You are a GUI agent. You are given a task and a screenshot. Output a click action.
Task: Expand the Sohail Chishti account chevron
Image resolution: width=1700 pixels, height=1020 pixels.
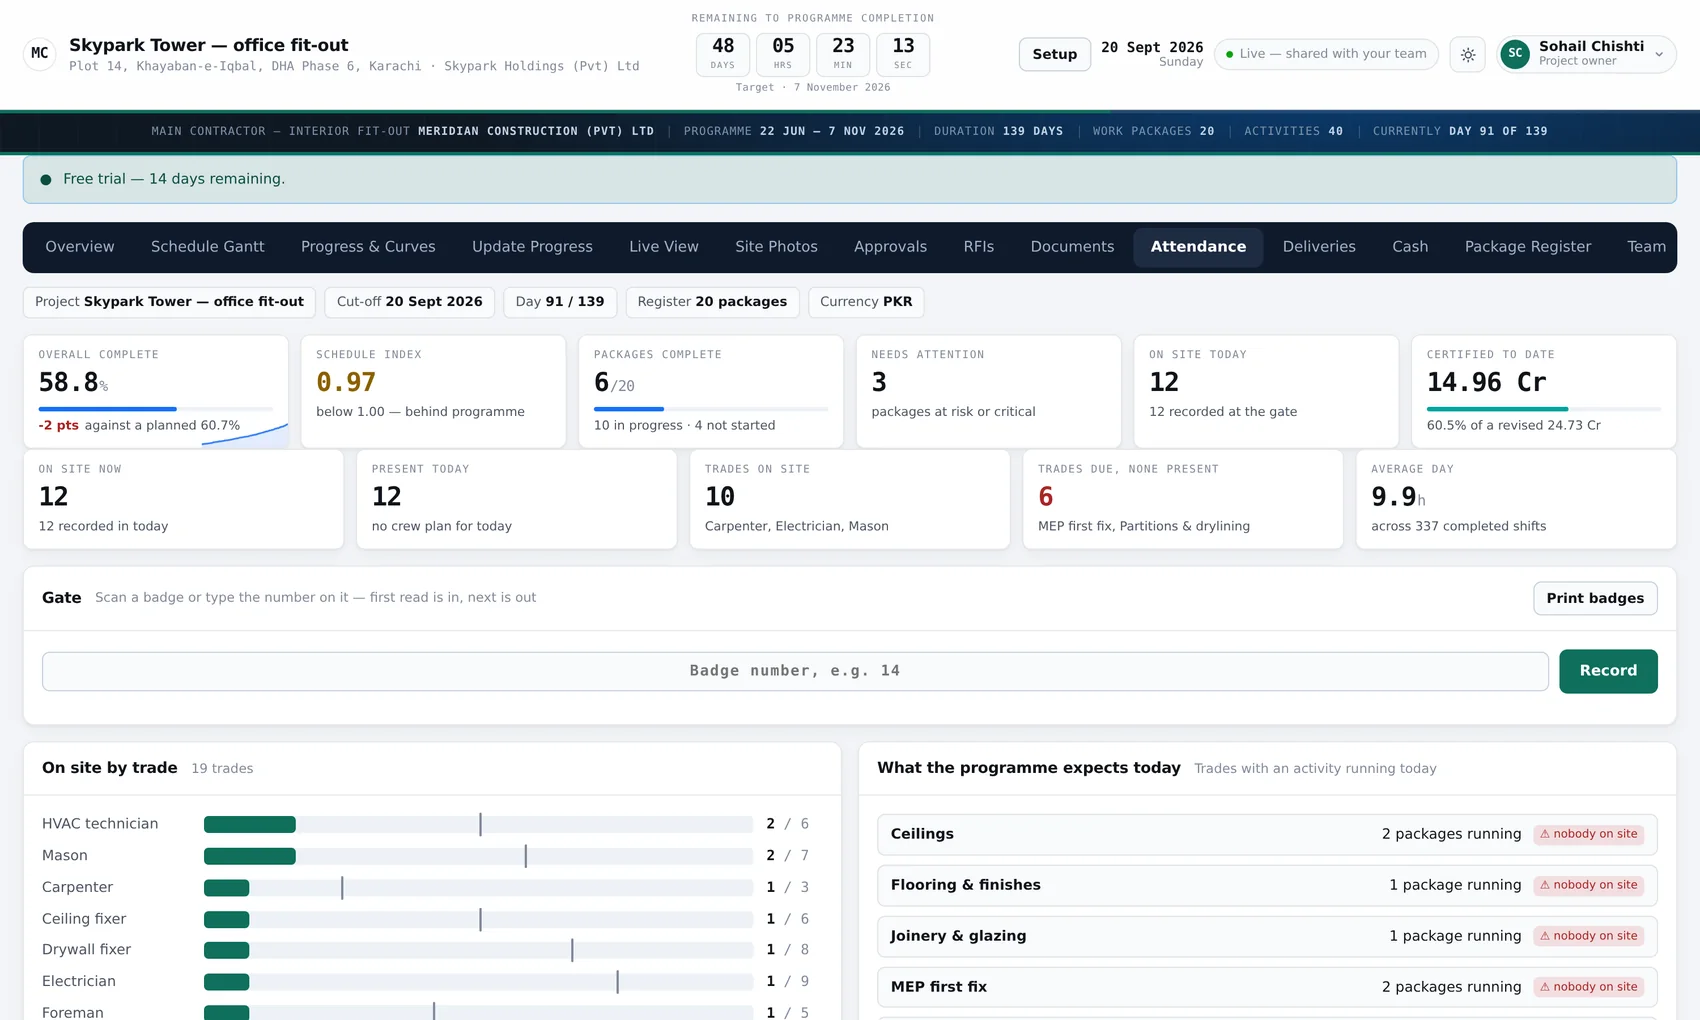[x=1659, y=55]
